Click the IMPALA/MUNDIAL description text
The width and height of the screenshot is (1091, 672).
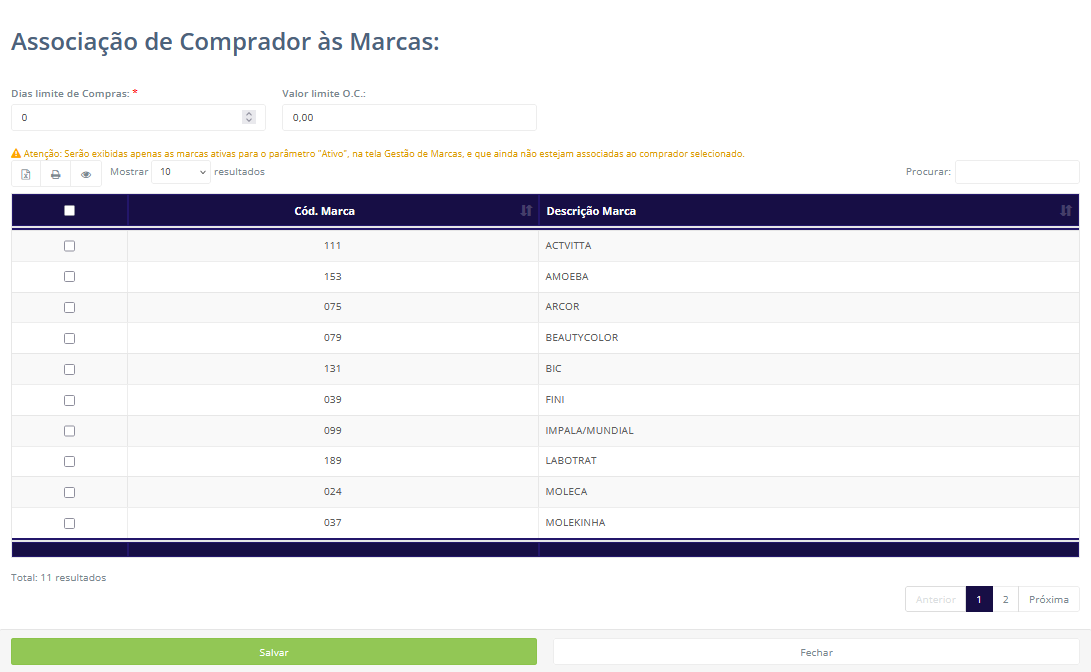click(x=589, y=431)
